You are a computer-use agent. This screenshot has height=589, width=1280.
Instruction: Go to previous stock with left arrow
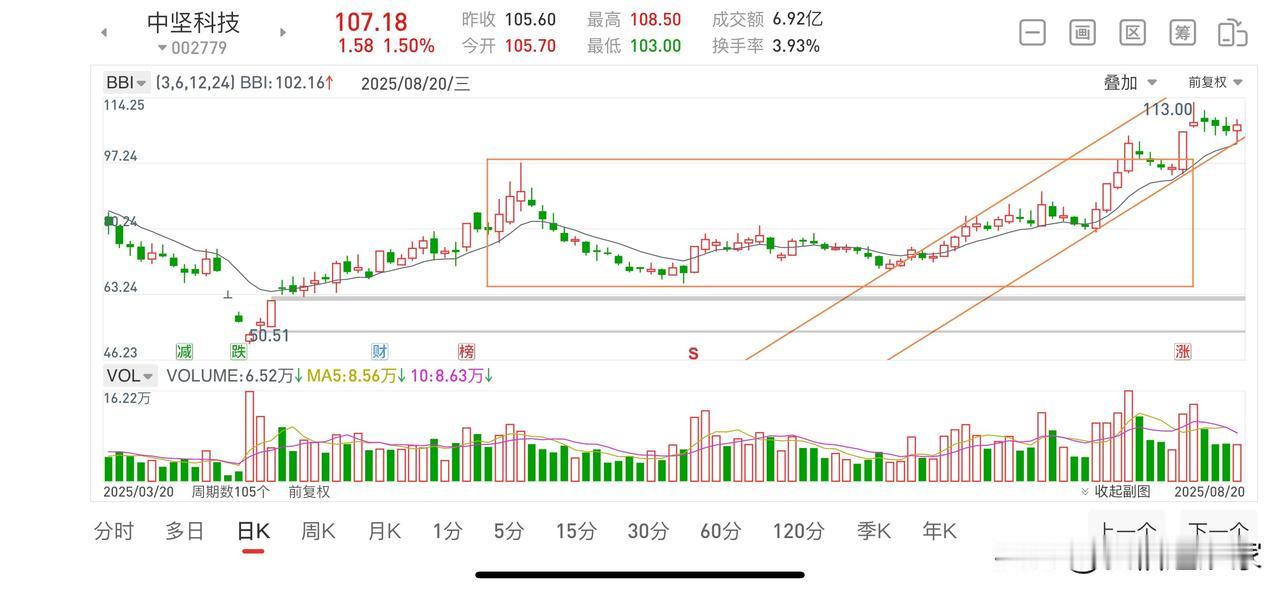click(104, 32)
